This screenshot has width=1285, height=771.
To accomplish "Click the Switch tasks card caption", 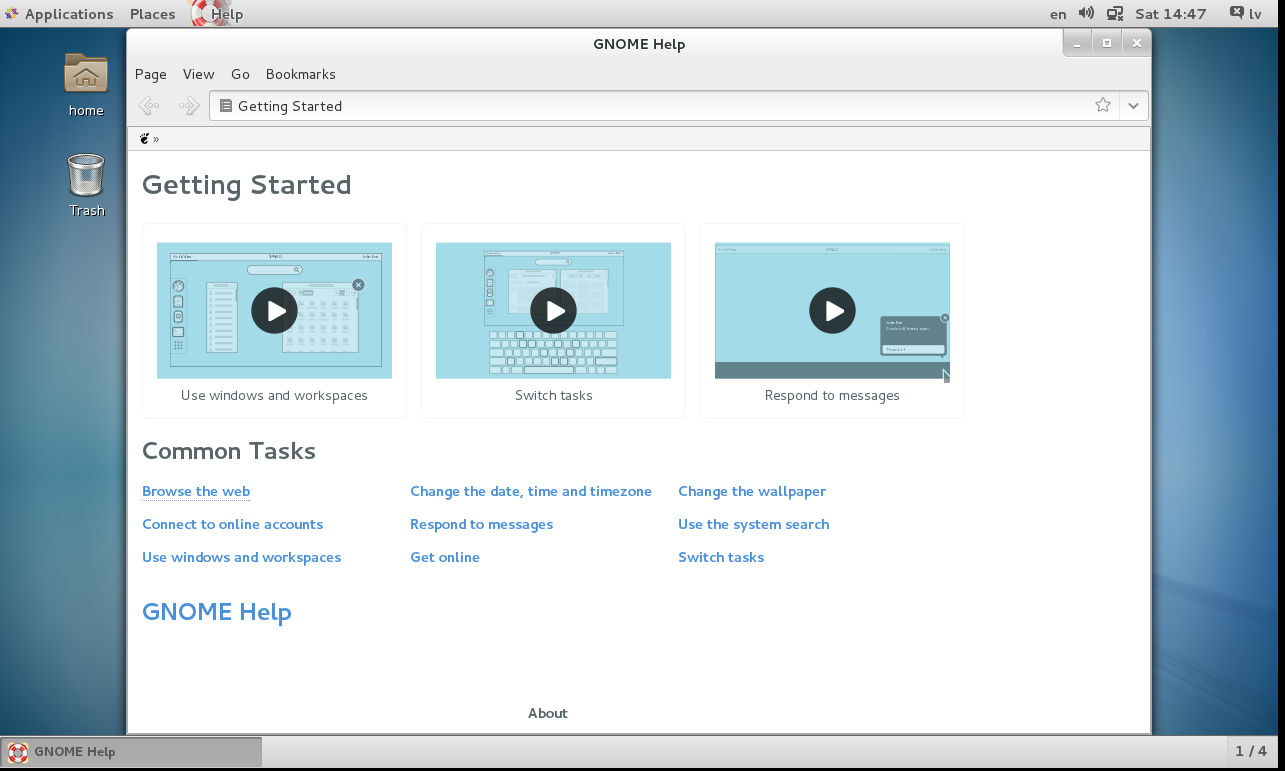I will coord(553,395).
